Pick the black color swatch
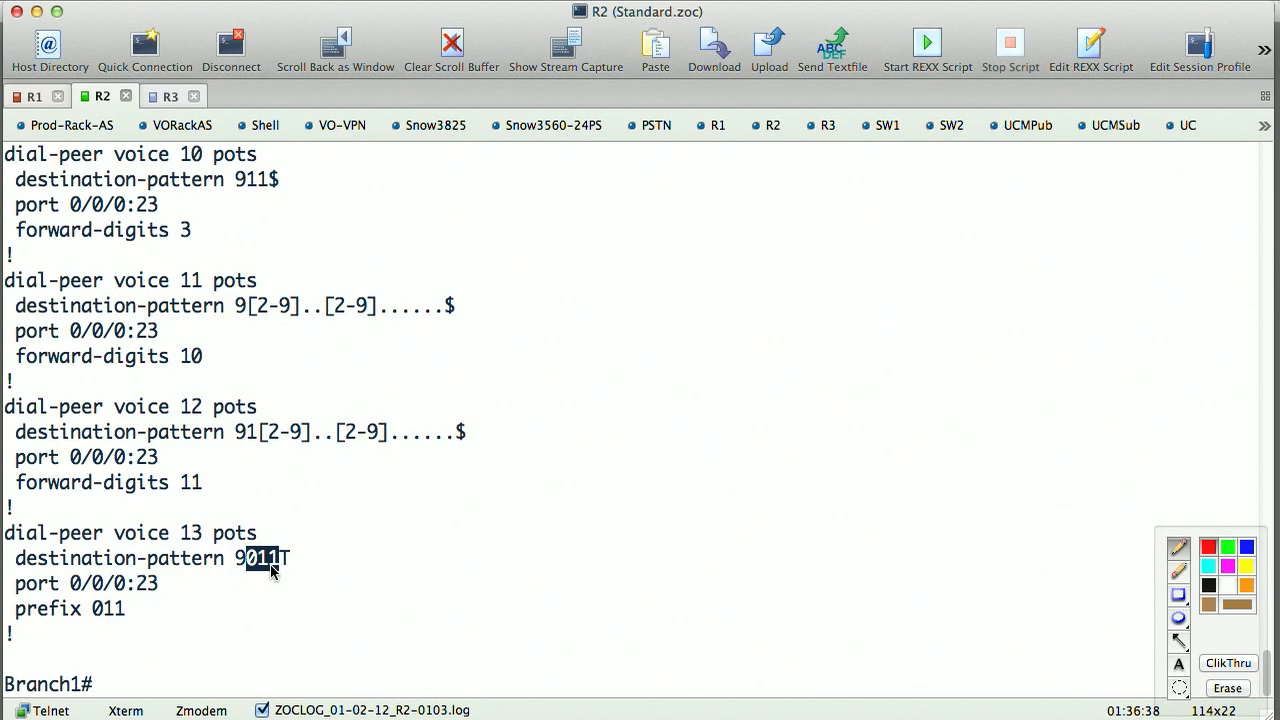This screenshot has width=1280, height=720. coord(1208,585)
